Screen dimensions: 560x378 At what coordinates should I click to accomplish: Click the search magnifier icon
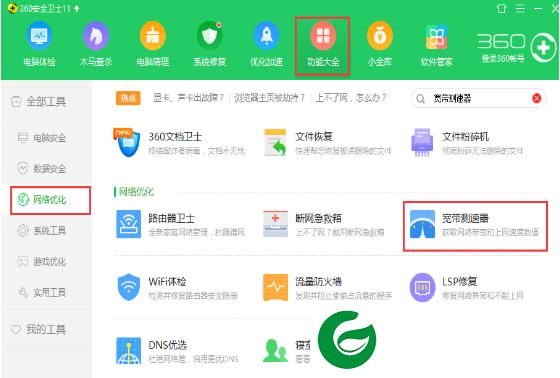421,99
